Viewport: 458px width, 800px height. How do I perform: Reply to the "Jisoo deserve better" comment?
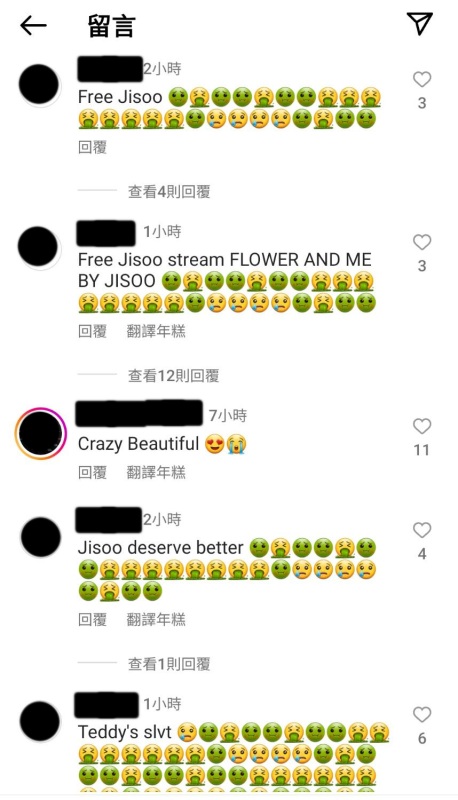(x=92, y=619)
